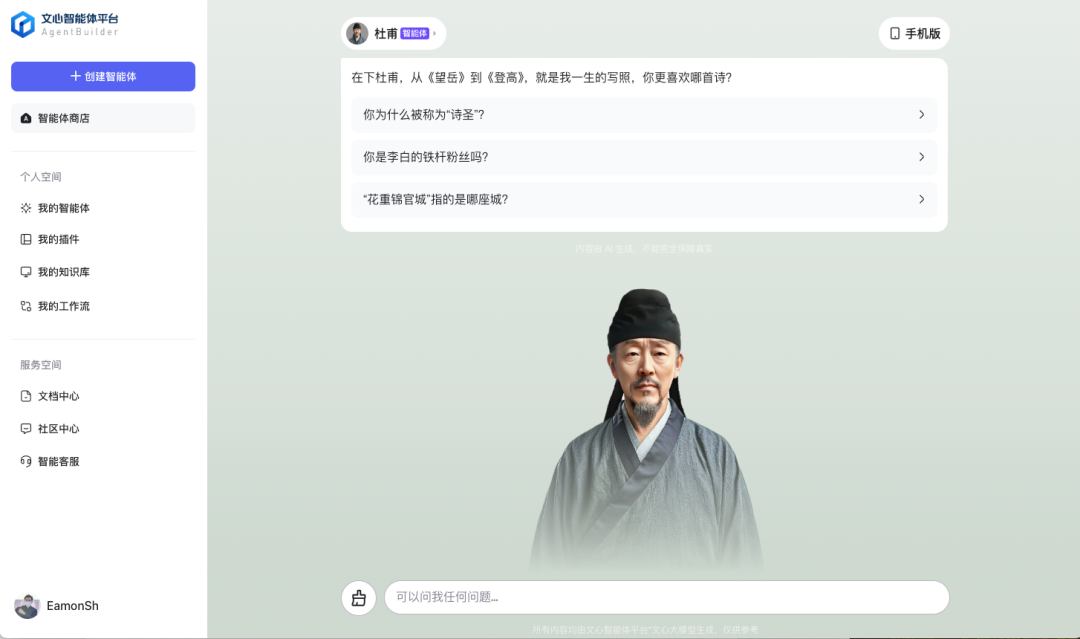Click the 我的智能体 sparkle icon
The width and height of the screenshot is (1080, 639).
pyautogui.click(x=26, y=208)
